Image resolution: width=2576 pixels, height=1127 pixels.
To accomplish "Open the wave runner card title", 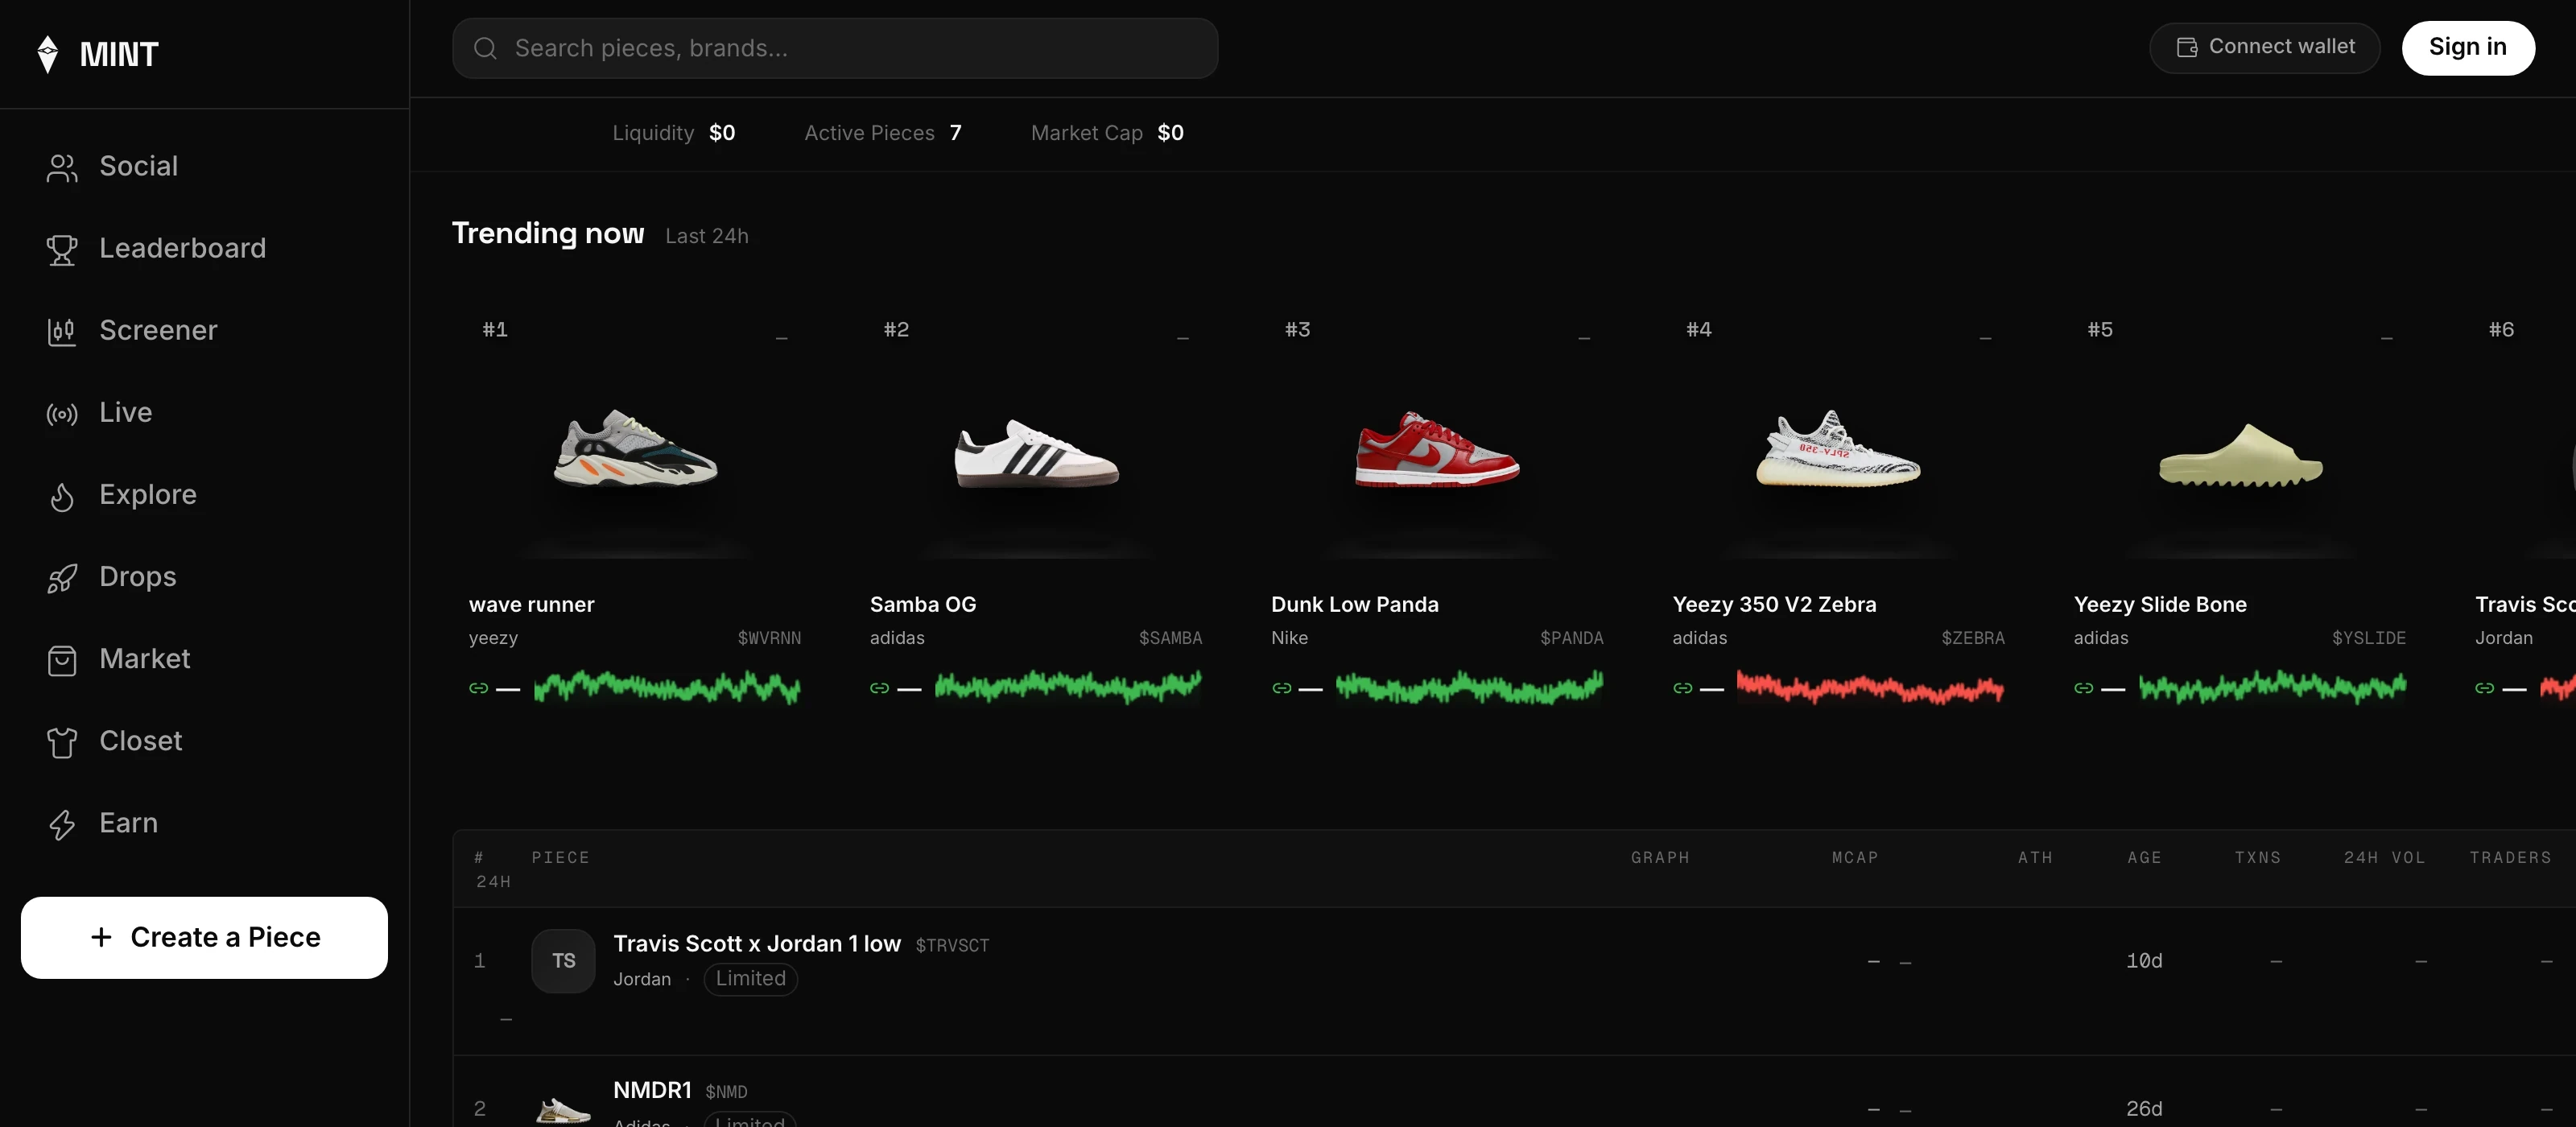I will (x=531, y=604).
